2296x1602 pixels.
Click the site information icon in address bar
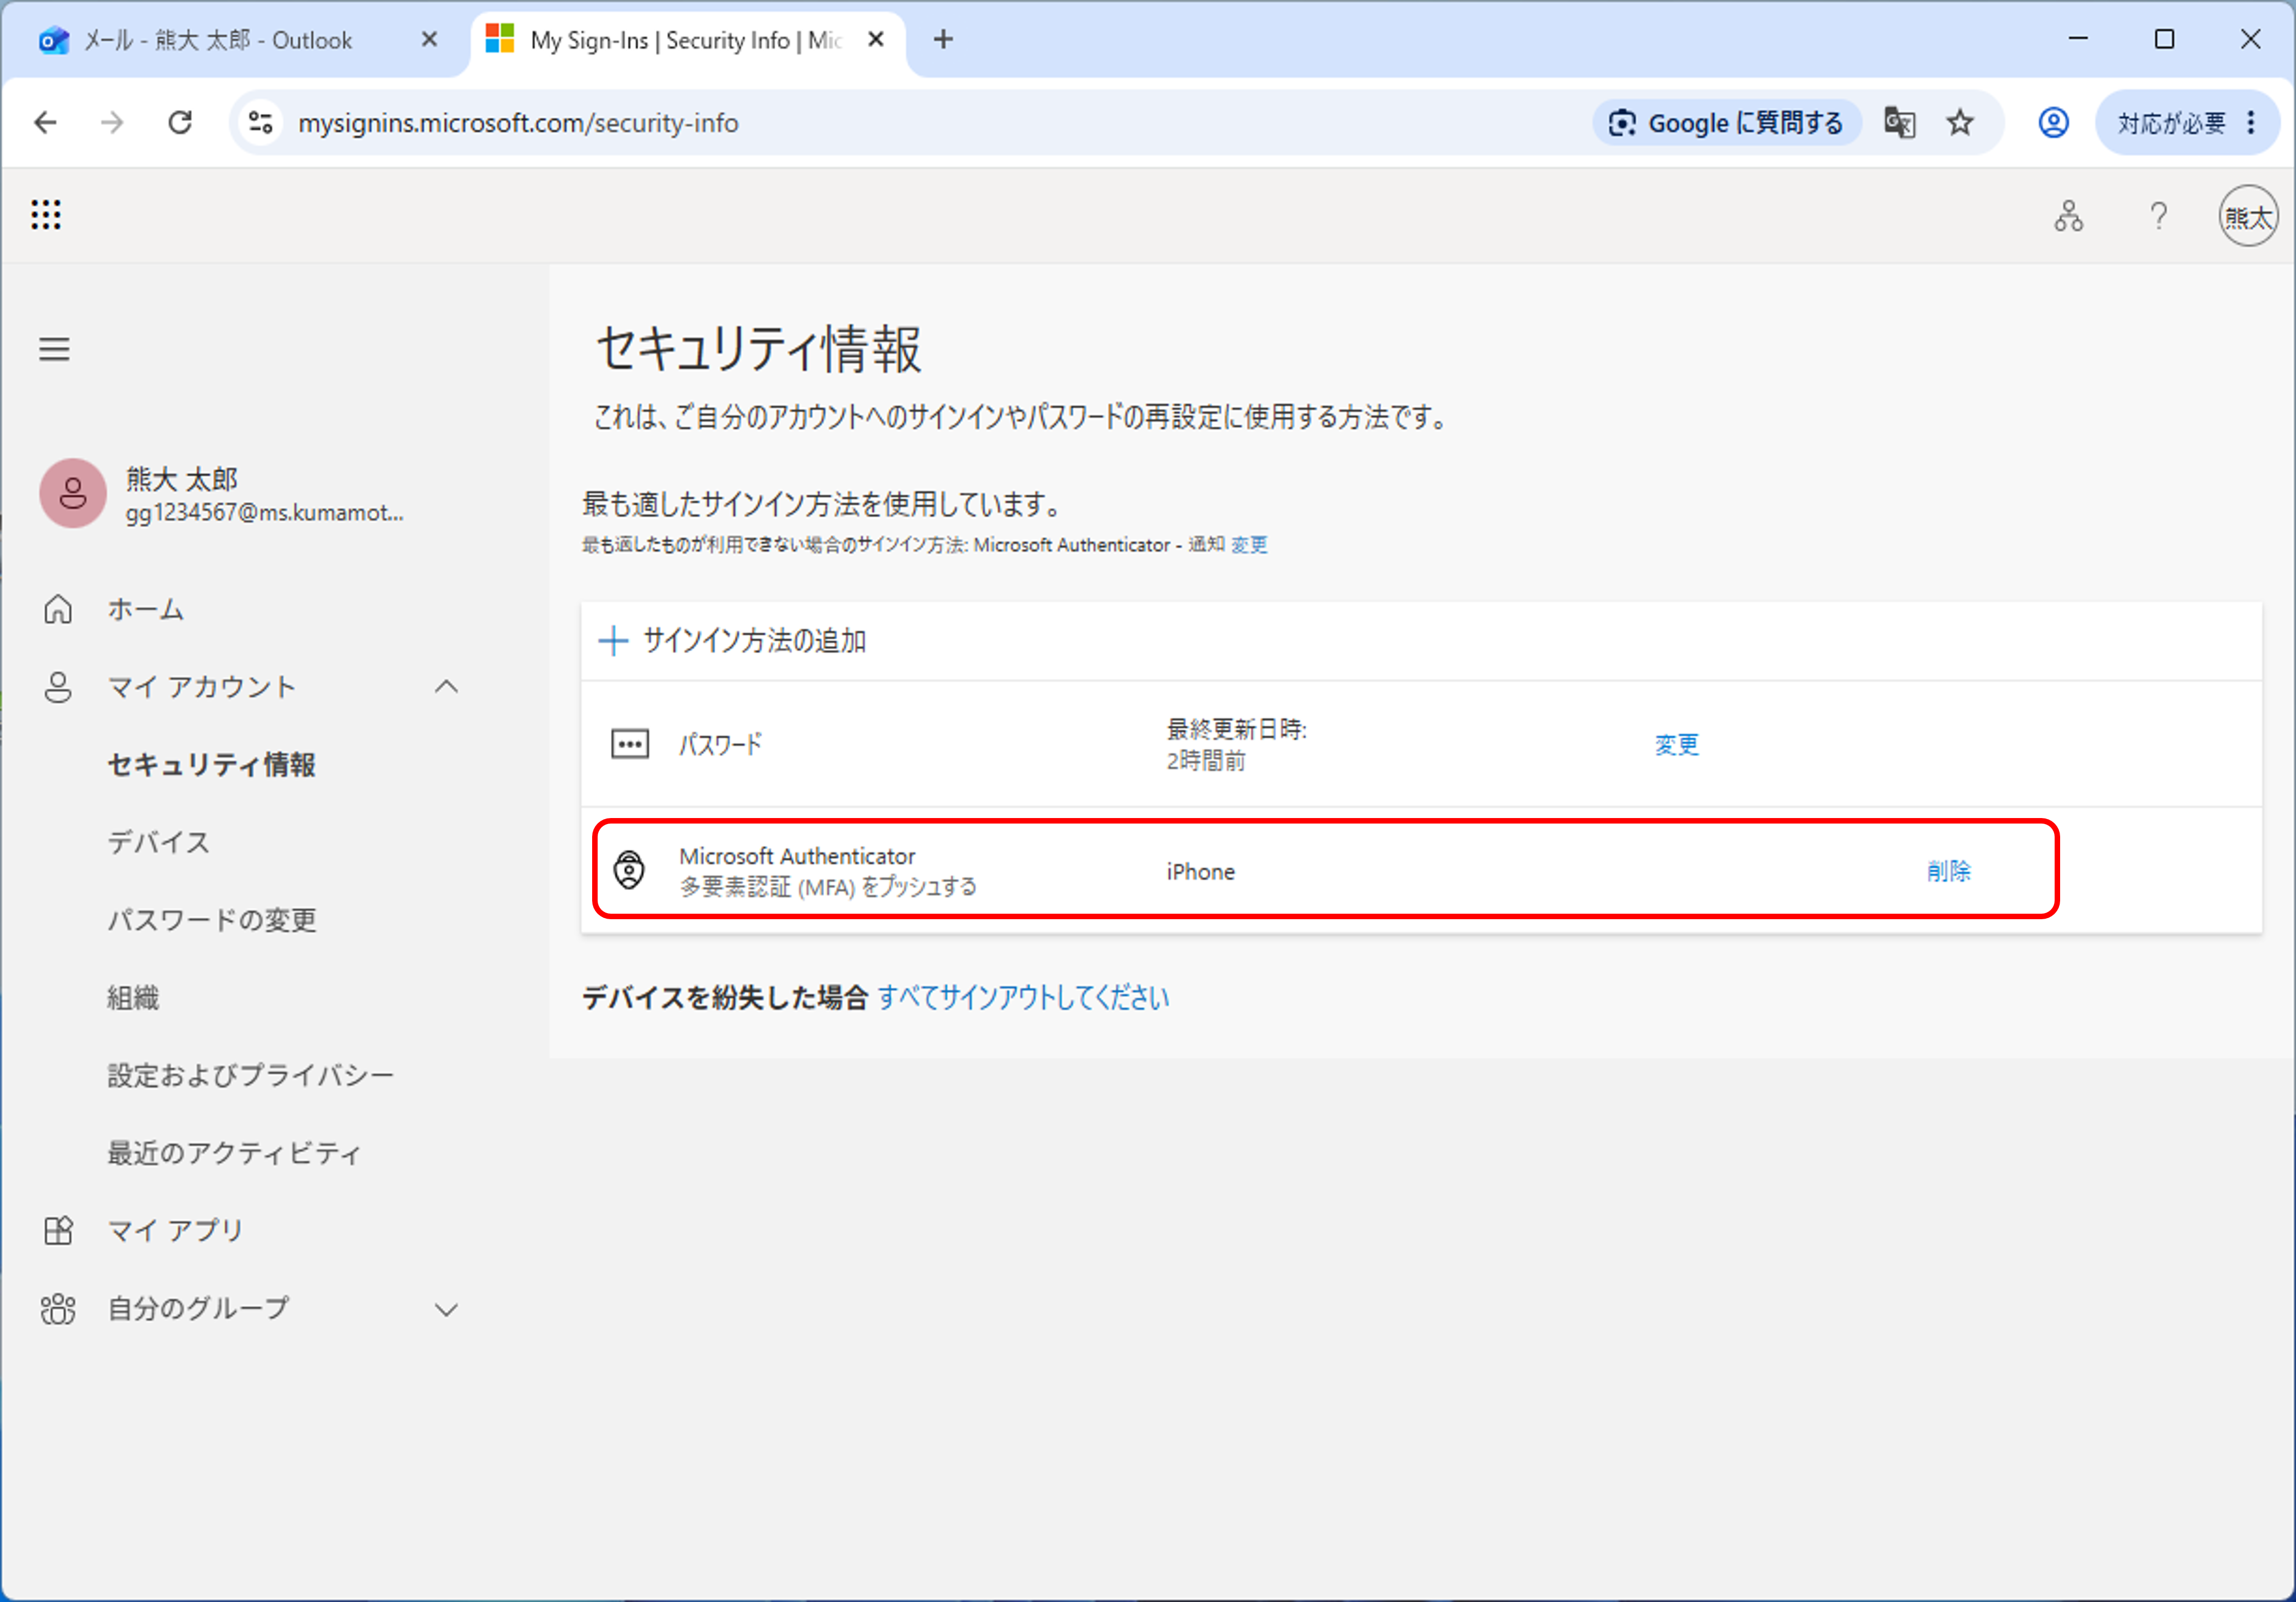pyautogui.click(x=261, y=123)
